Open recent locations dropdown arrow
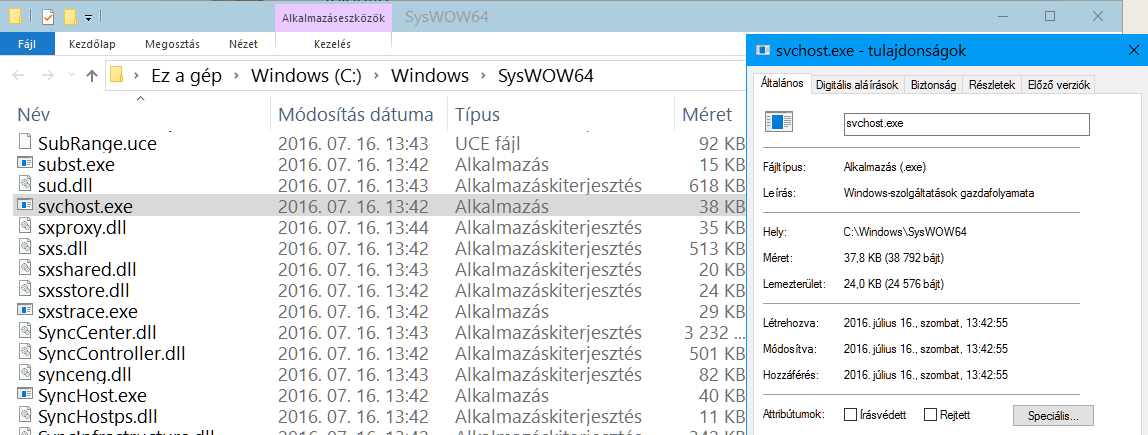The height and width of the screenshot is (435, 1148). tap(70, 75)
